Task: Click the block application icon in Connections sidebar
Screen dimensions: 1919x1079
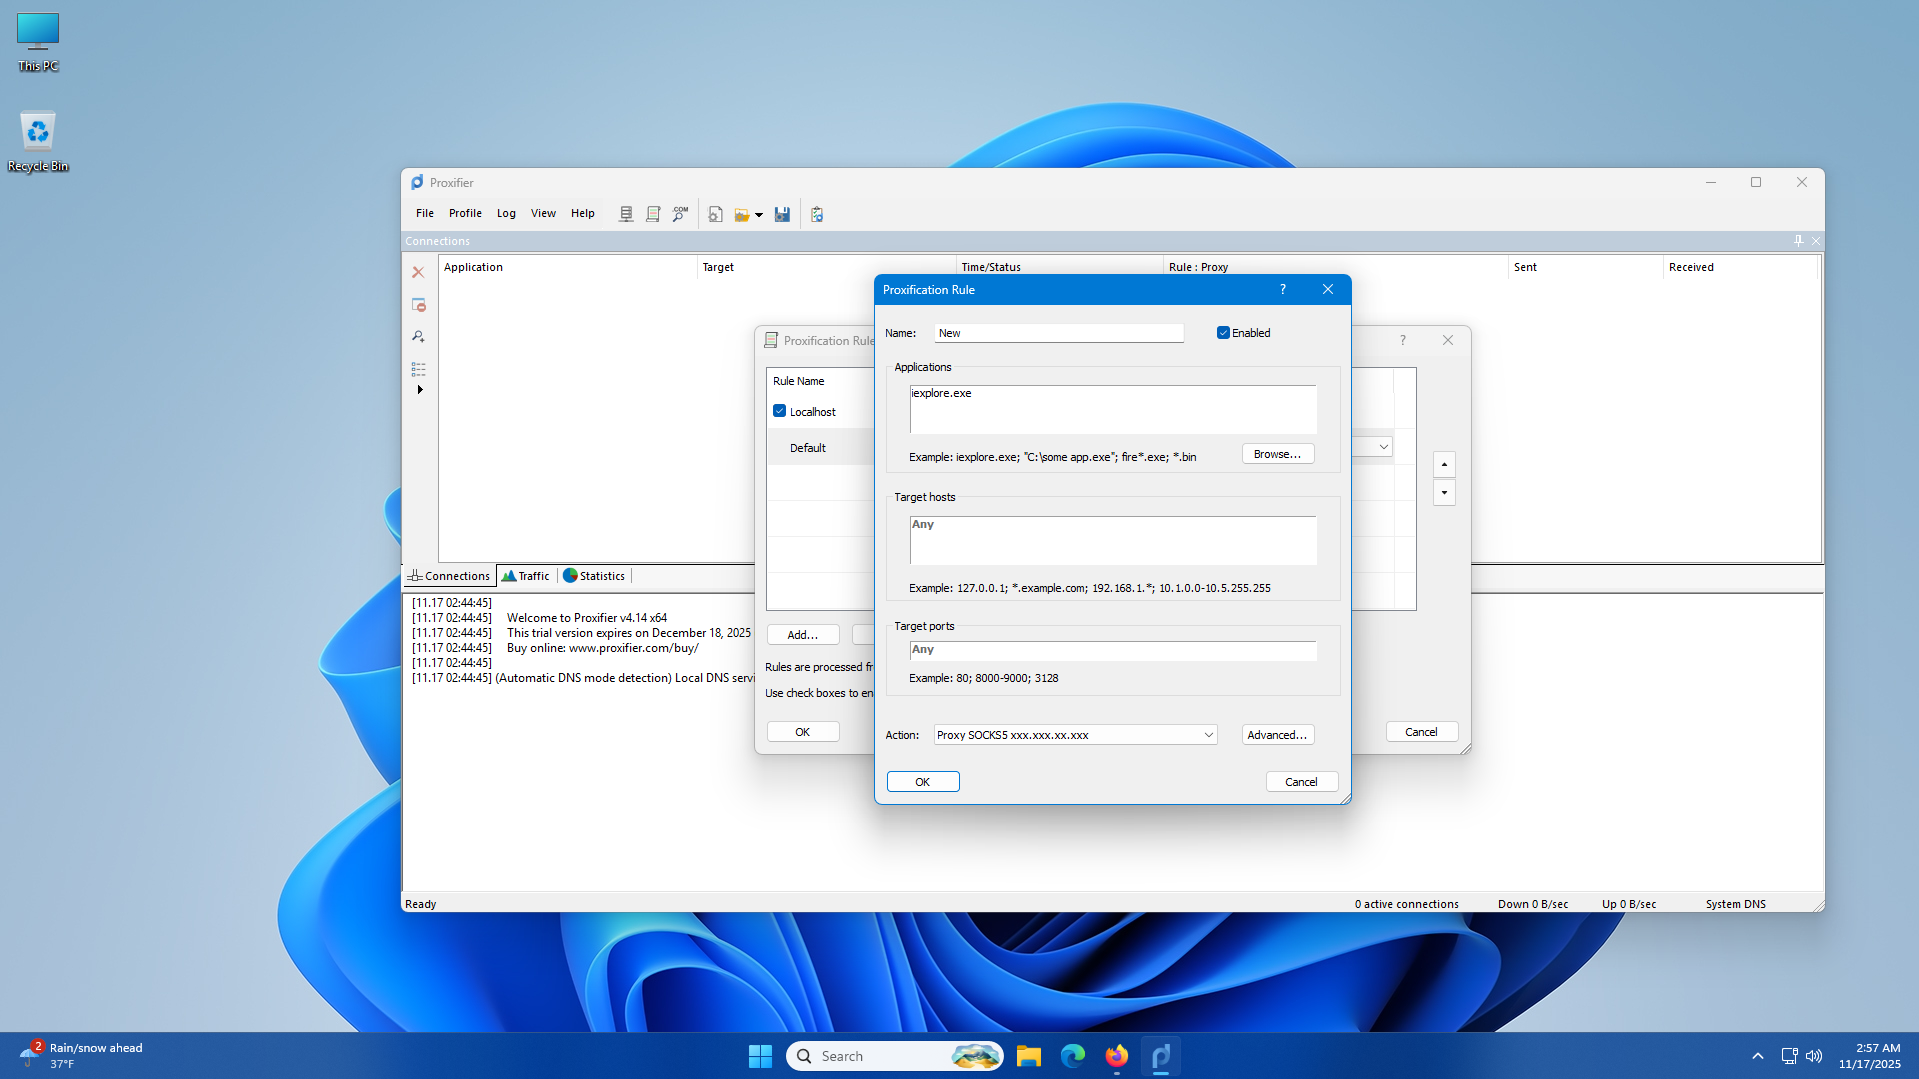Action: 418,305
